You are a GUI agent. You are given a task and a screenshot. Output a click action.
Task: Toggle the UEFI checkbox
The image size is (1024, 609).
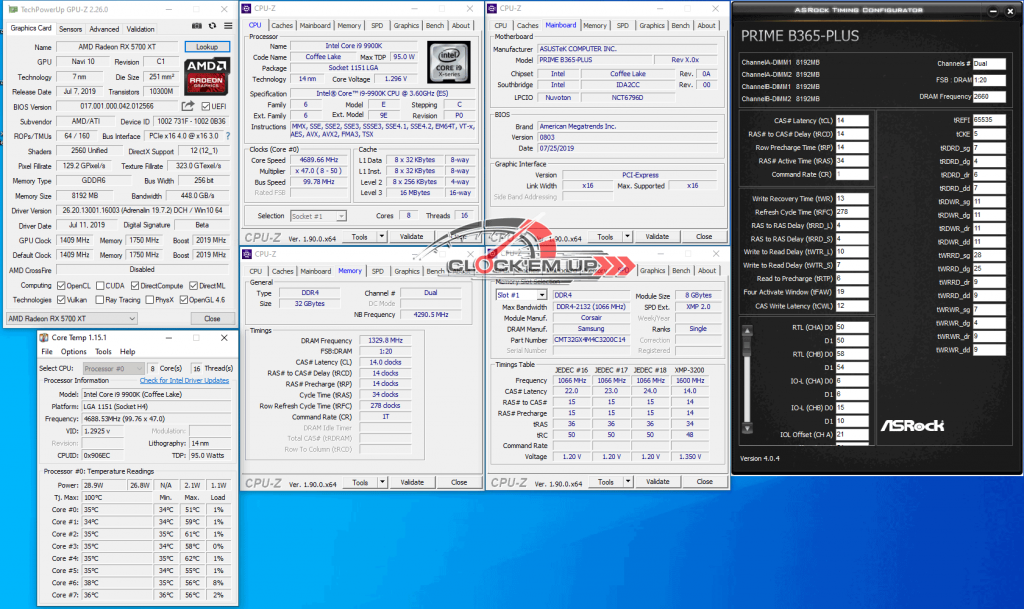point(206,106)
